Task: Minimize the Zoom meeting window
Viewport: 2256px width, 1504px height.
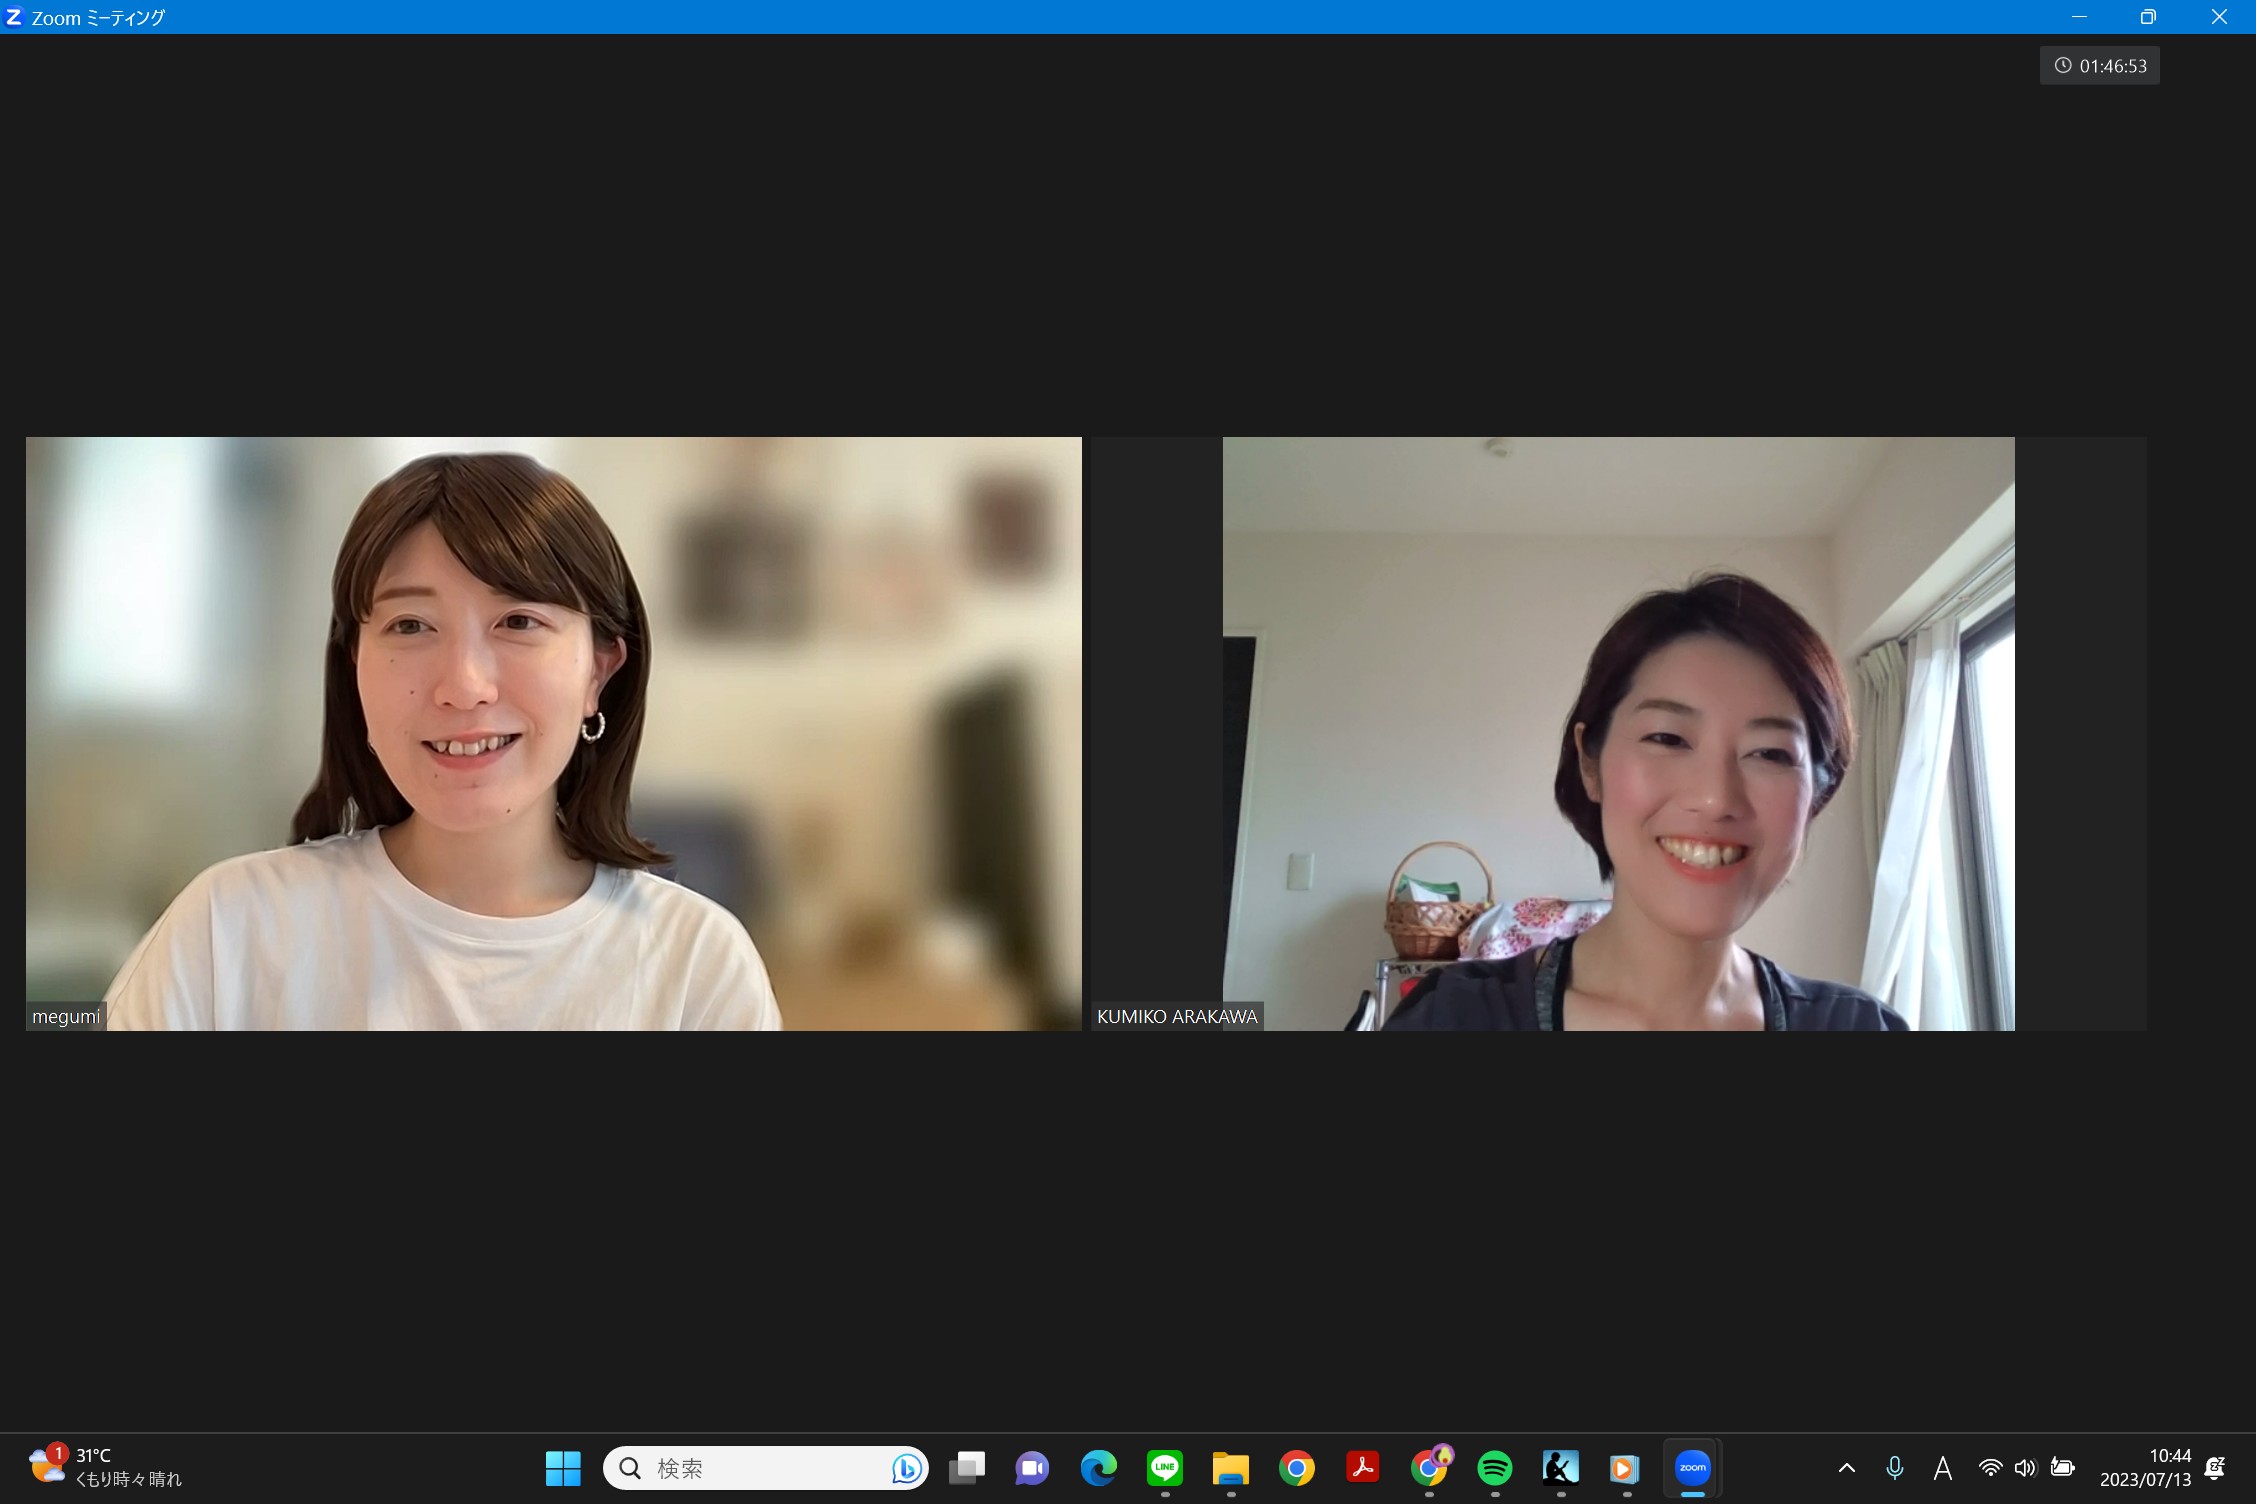Action: 2079,17
